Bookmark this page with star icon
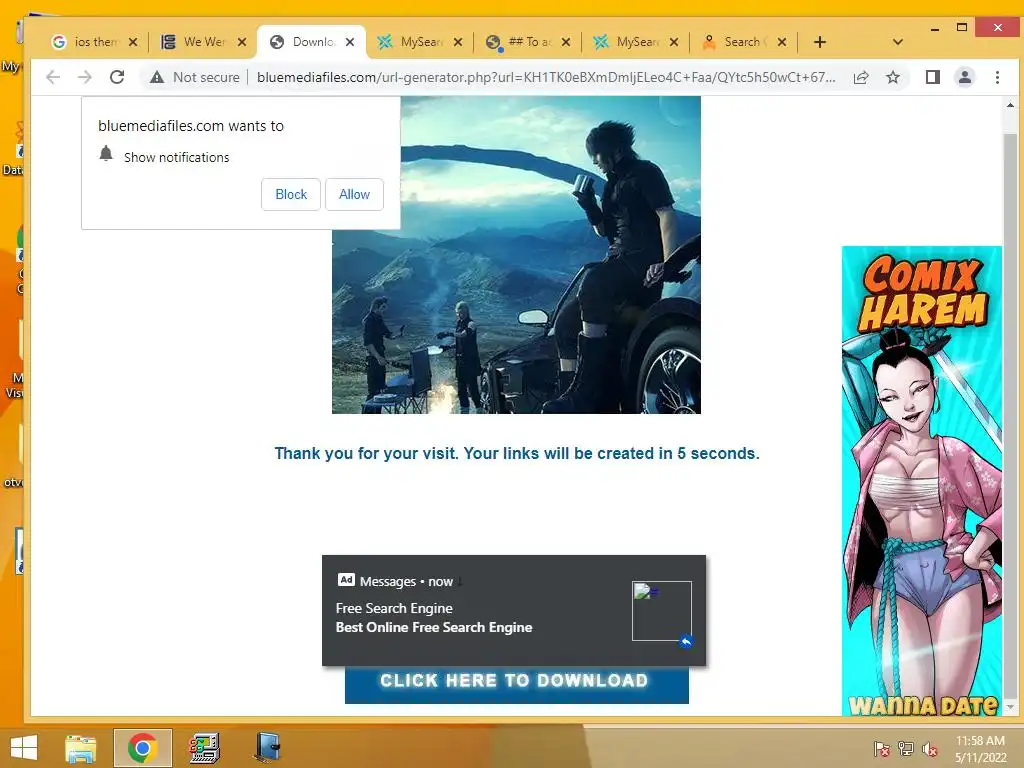 pyautogui.click(x=893, y=77)
